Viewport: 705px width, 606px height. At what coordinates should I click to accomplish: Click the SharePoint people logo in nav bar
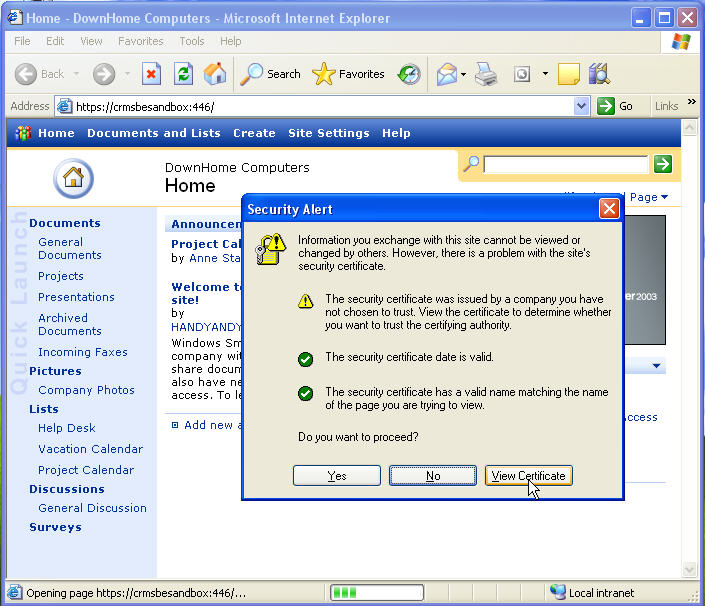coord(23,133)
